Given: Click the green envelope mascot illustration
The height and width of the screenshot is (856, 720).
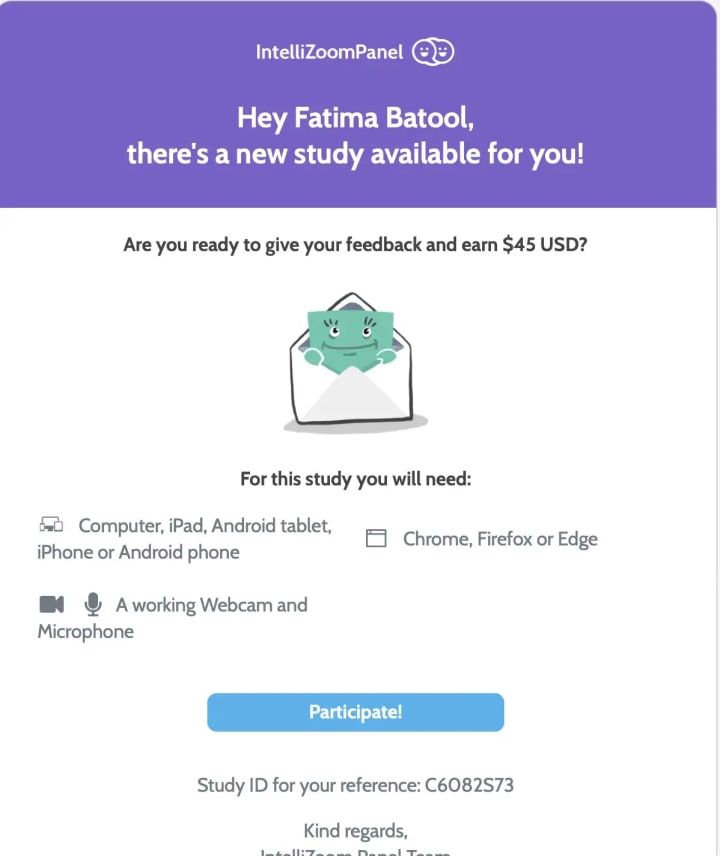Looking at the screenshot, I should [353, 363].
